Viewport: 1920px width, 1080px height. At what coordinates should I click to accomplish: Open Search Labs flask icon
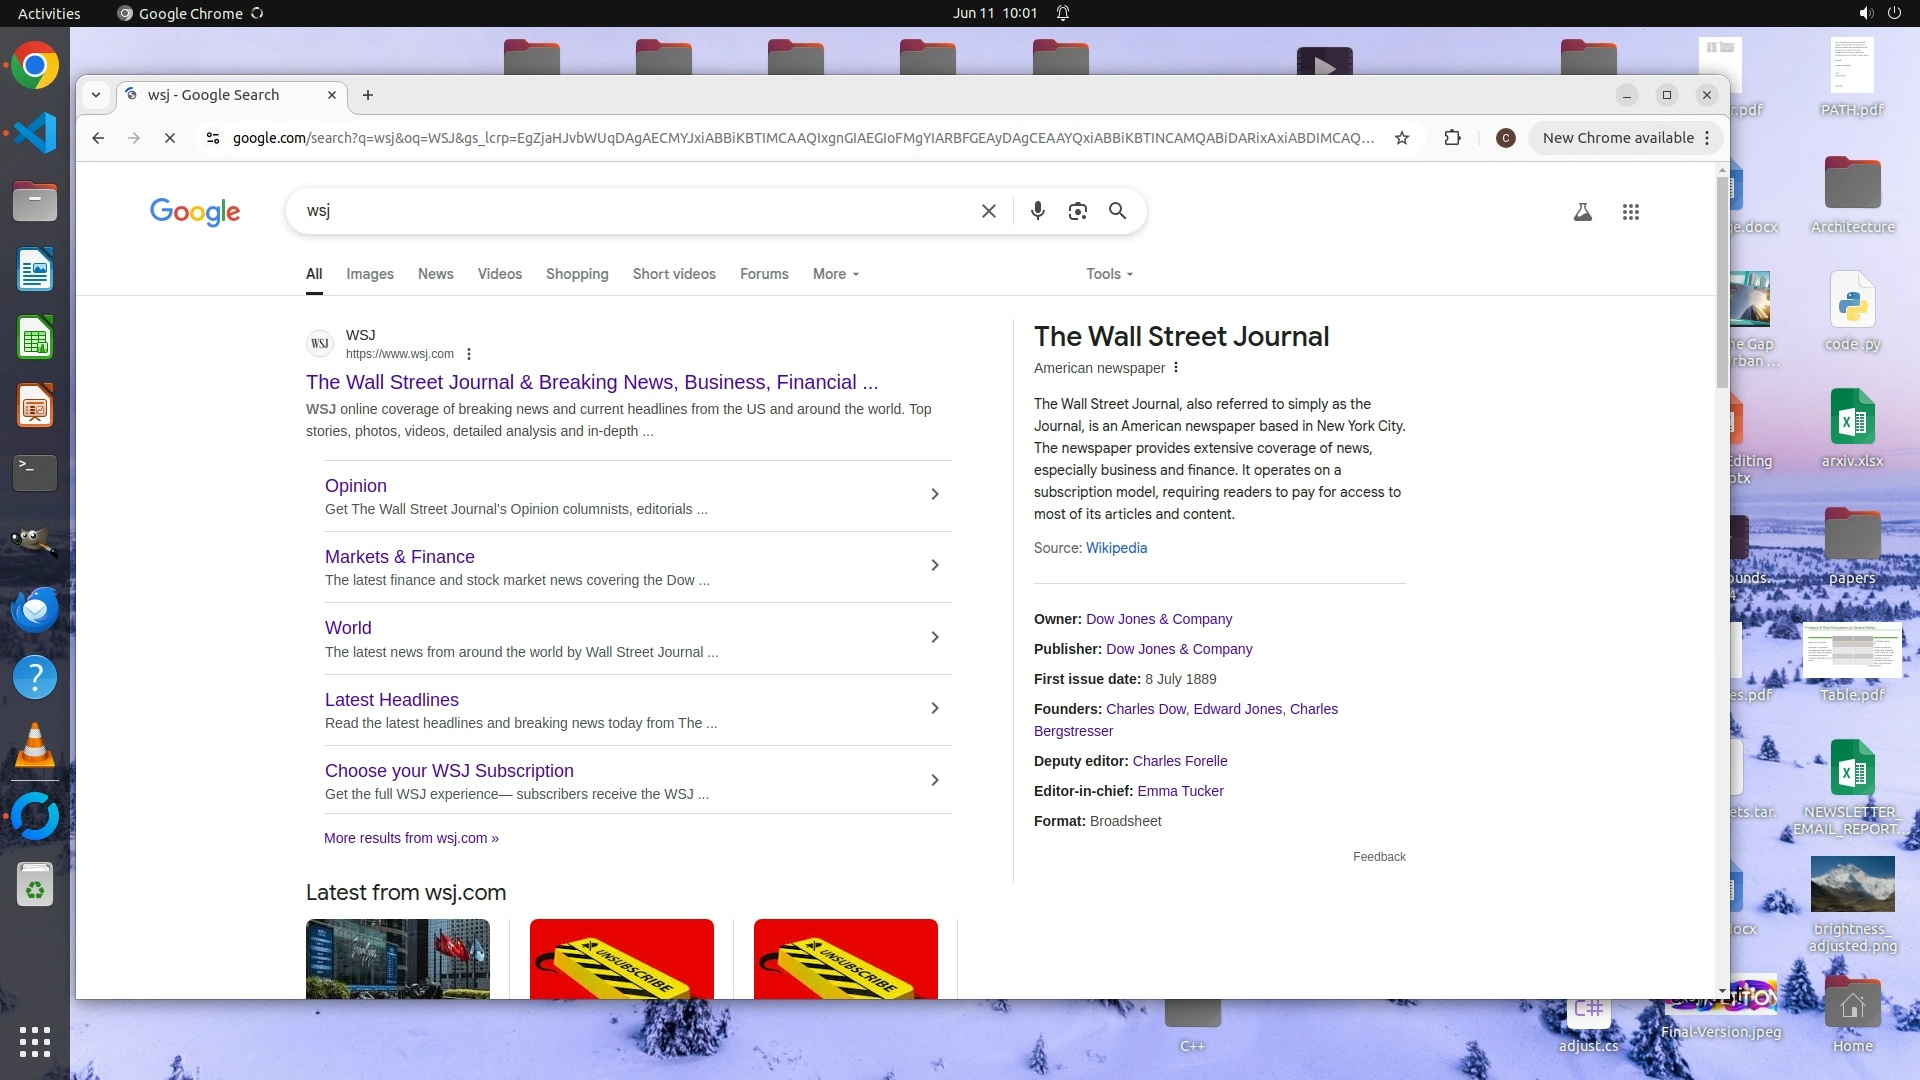click(1582, 212)
